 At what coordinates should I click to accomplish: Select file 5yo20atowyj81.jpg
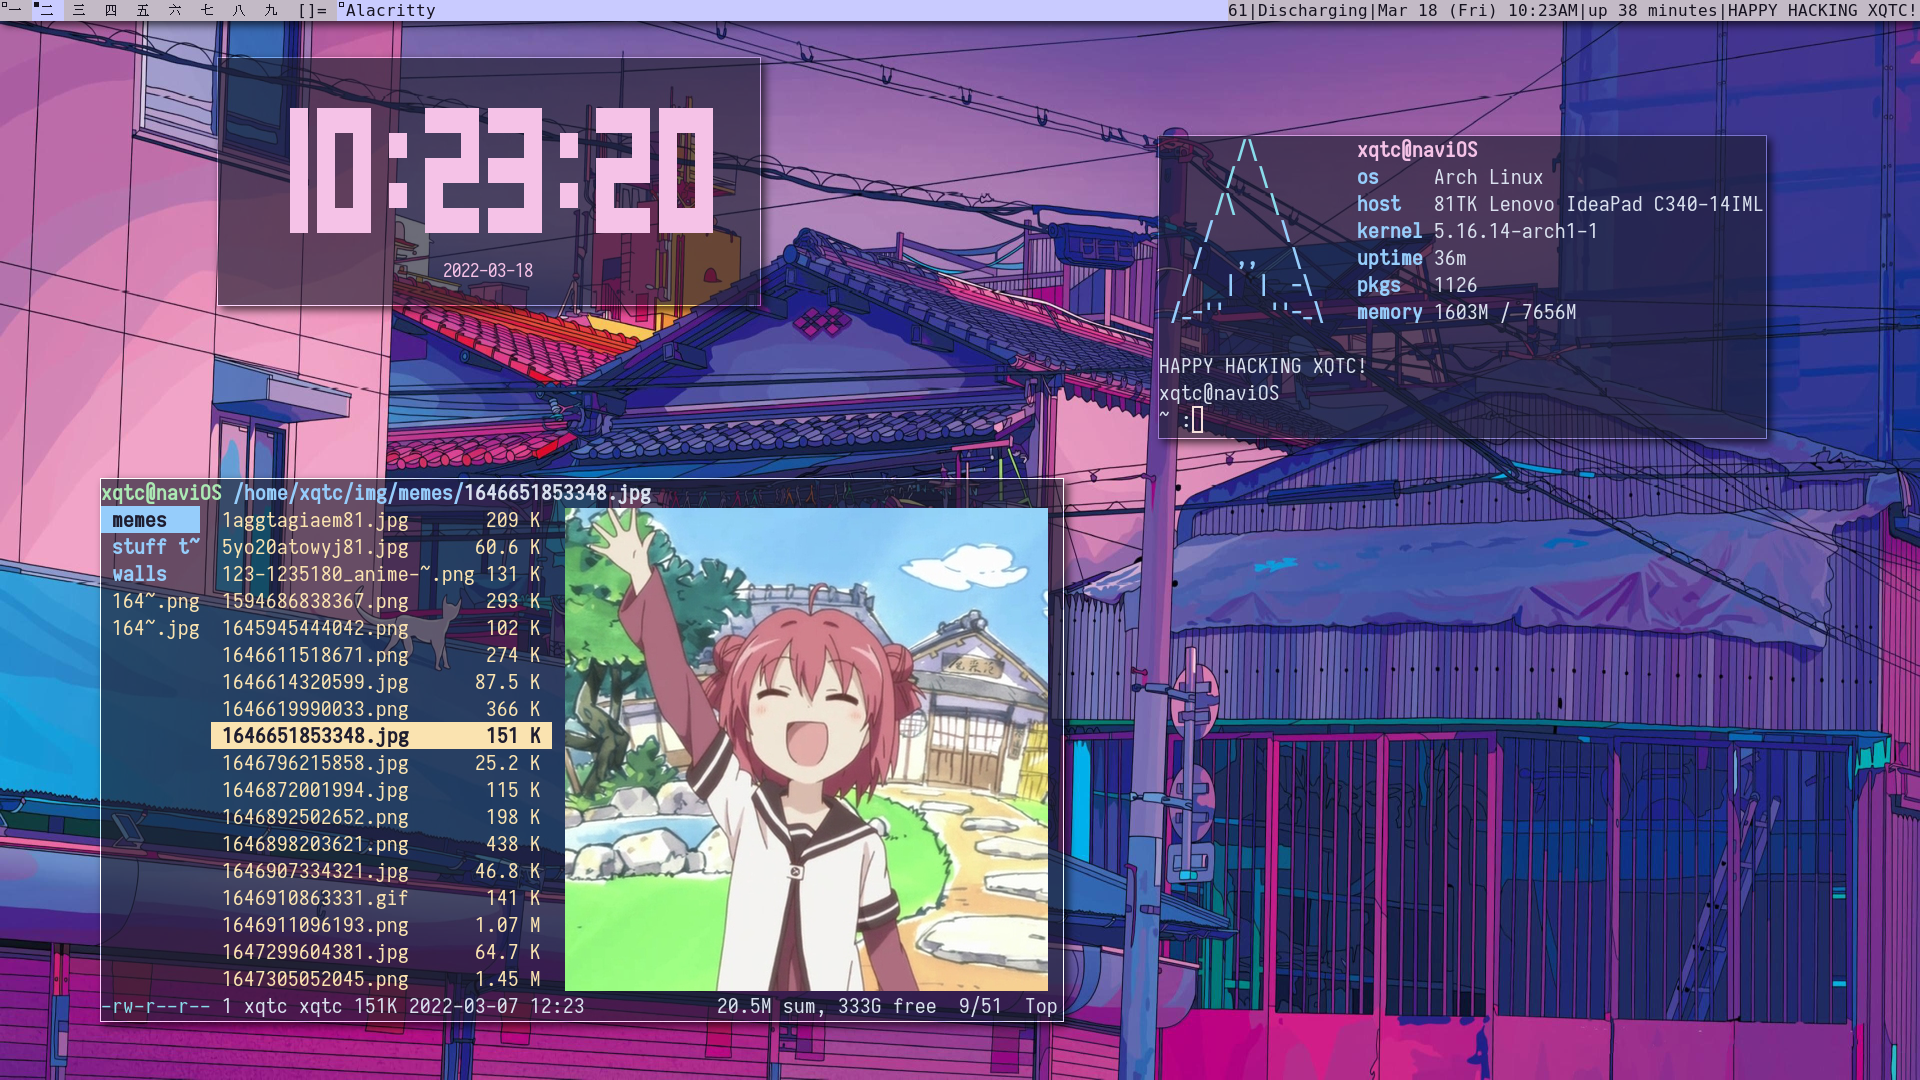point(381,547)
